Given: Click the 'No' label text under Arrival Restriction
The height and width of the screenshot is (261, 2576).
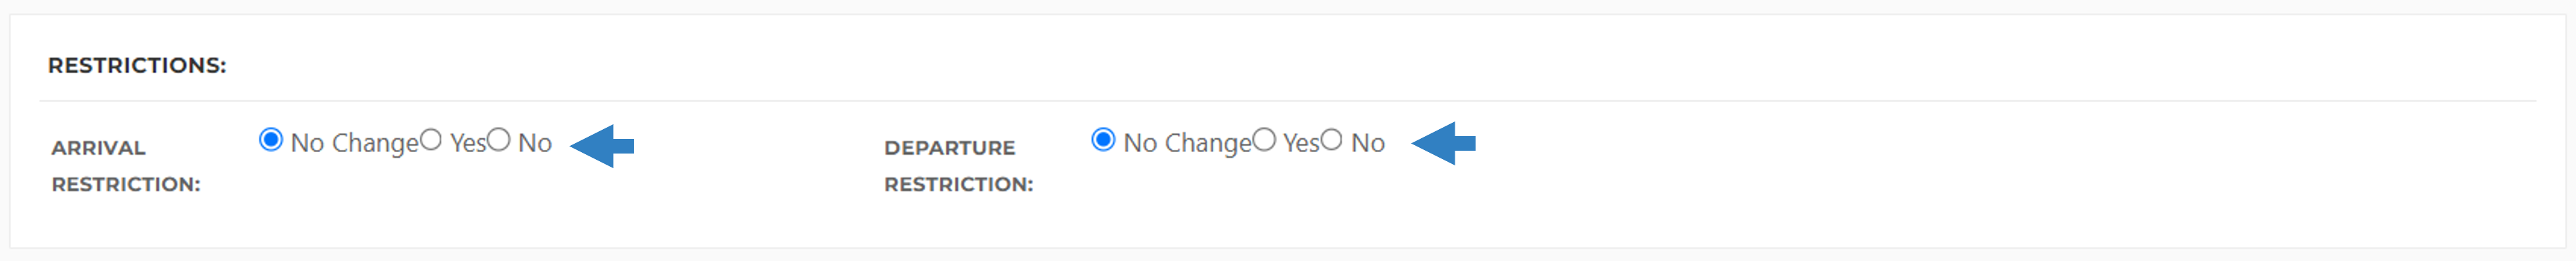Looking at the screenshot, I should pos(535,144).
